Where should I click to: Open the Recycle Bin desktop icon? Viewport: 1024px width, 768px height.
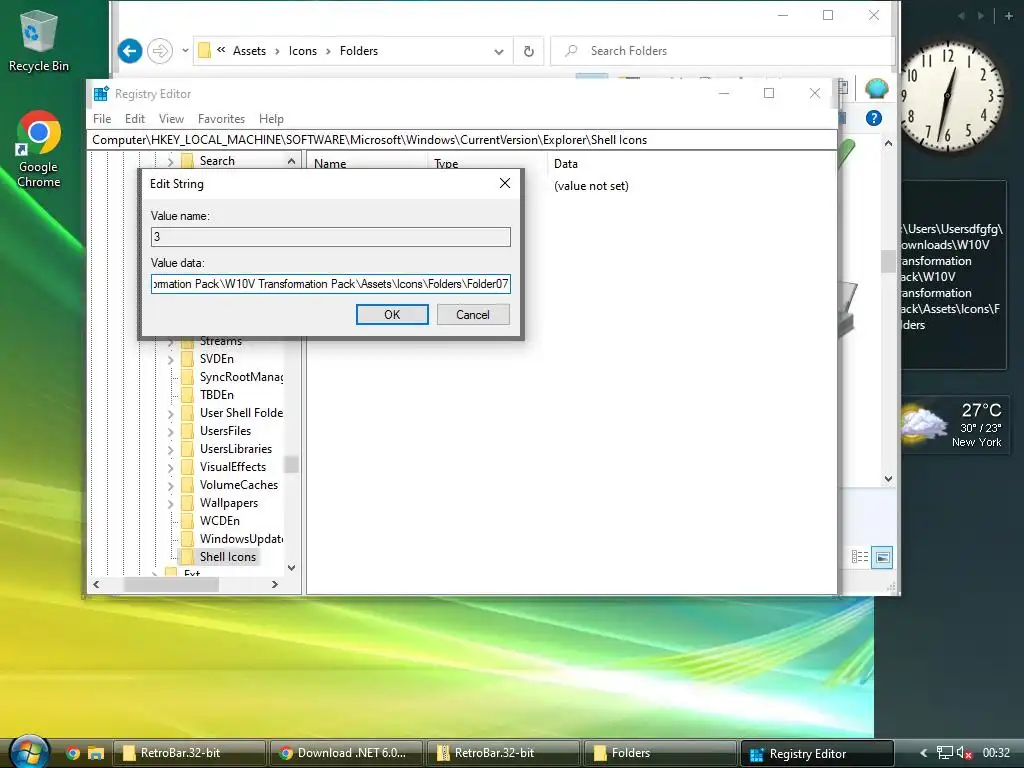[38, 40]
